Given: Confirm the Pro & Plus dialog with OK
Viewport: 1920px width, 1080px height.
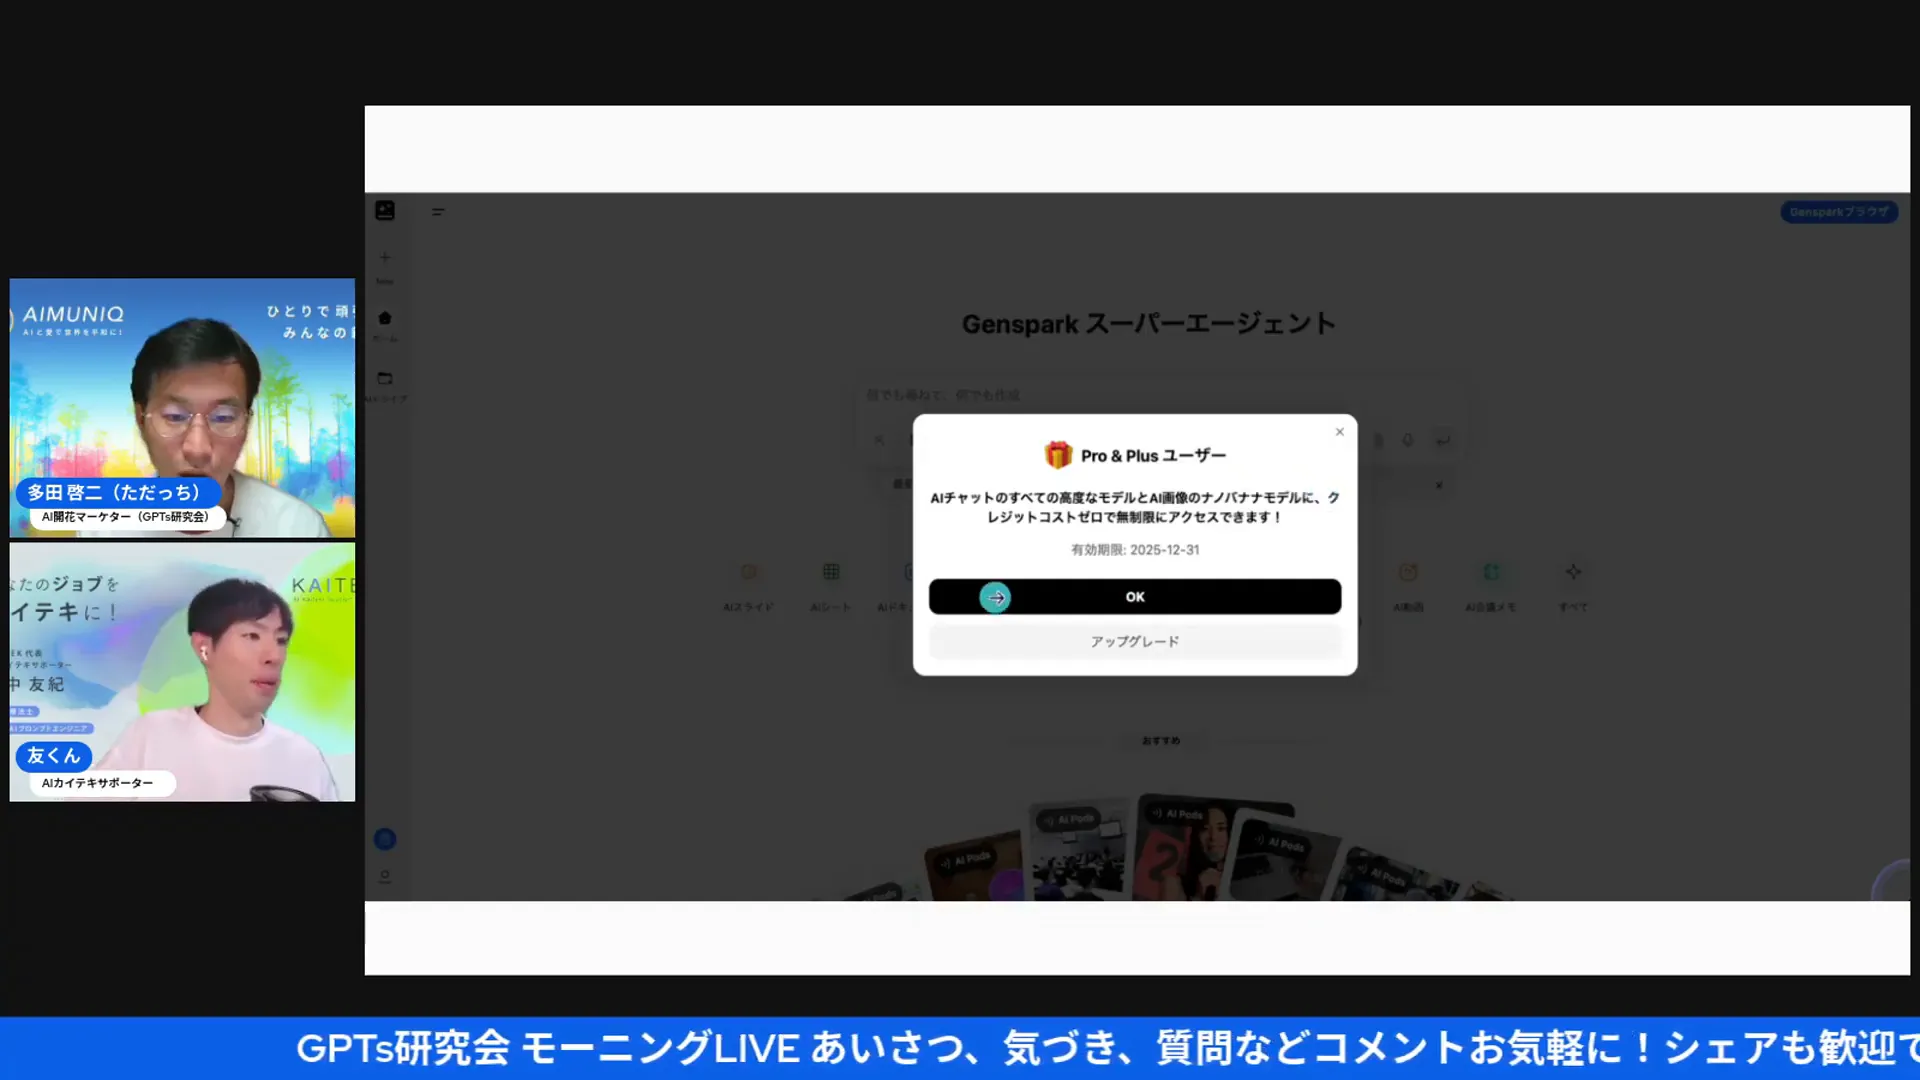Looking at the screenshot, I should (1135, 597).
